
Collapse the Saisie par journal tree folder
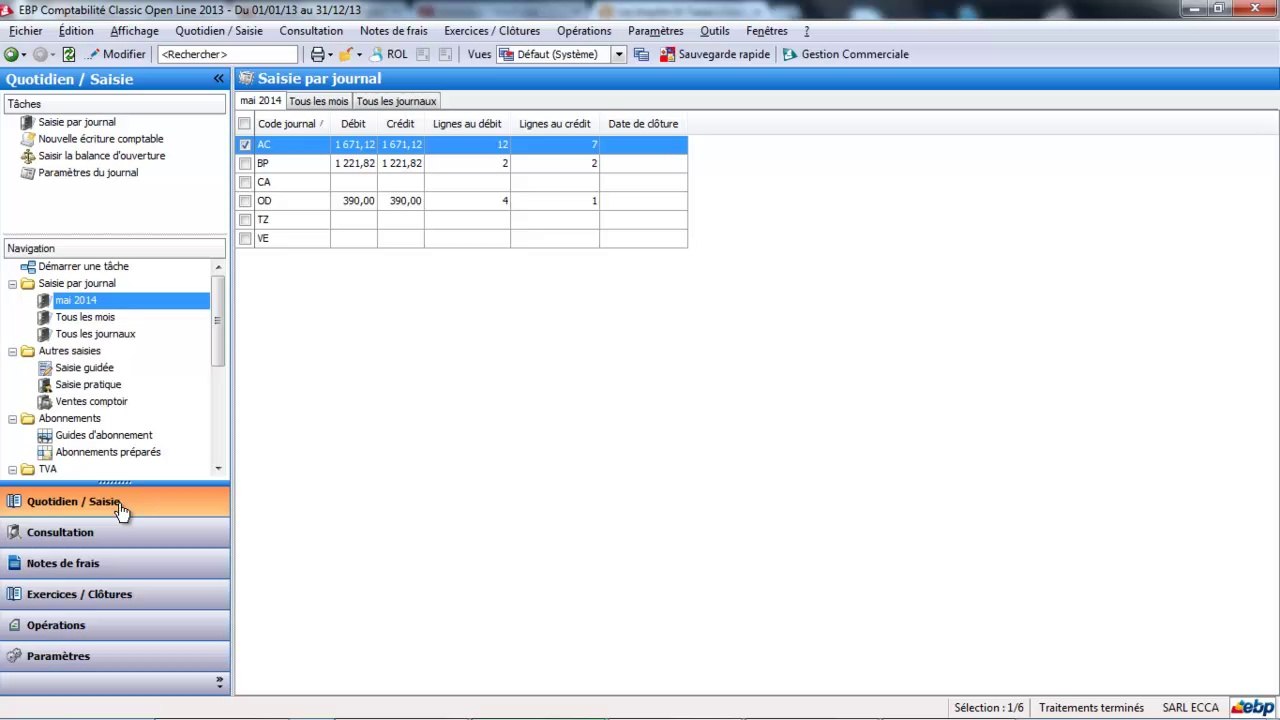pos(13,284)
